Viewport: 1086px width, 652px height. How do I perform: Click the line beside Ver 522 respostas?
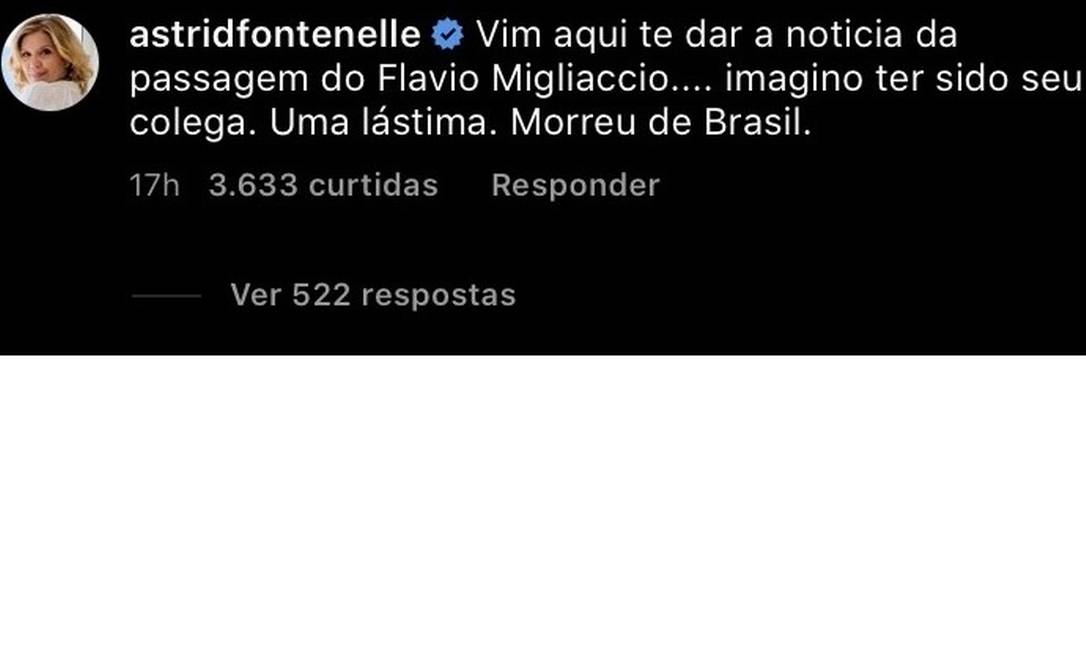point(166,296)
